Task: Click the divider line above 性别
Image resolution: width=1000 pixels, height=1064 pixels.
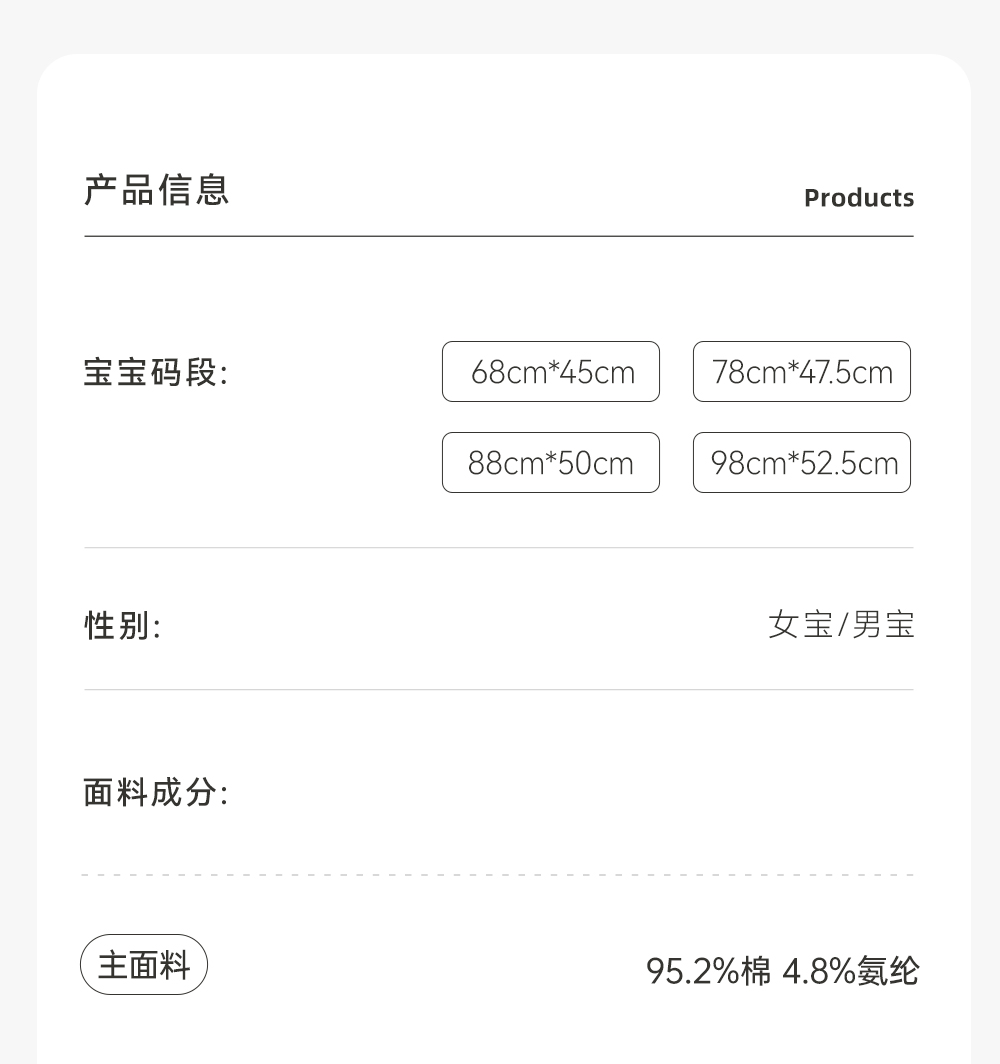Action: 499,548
